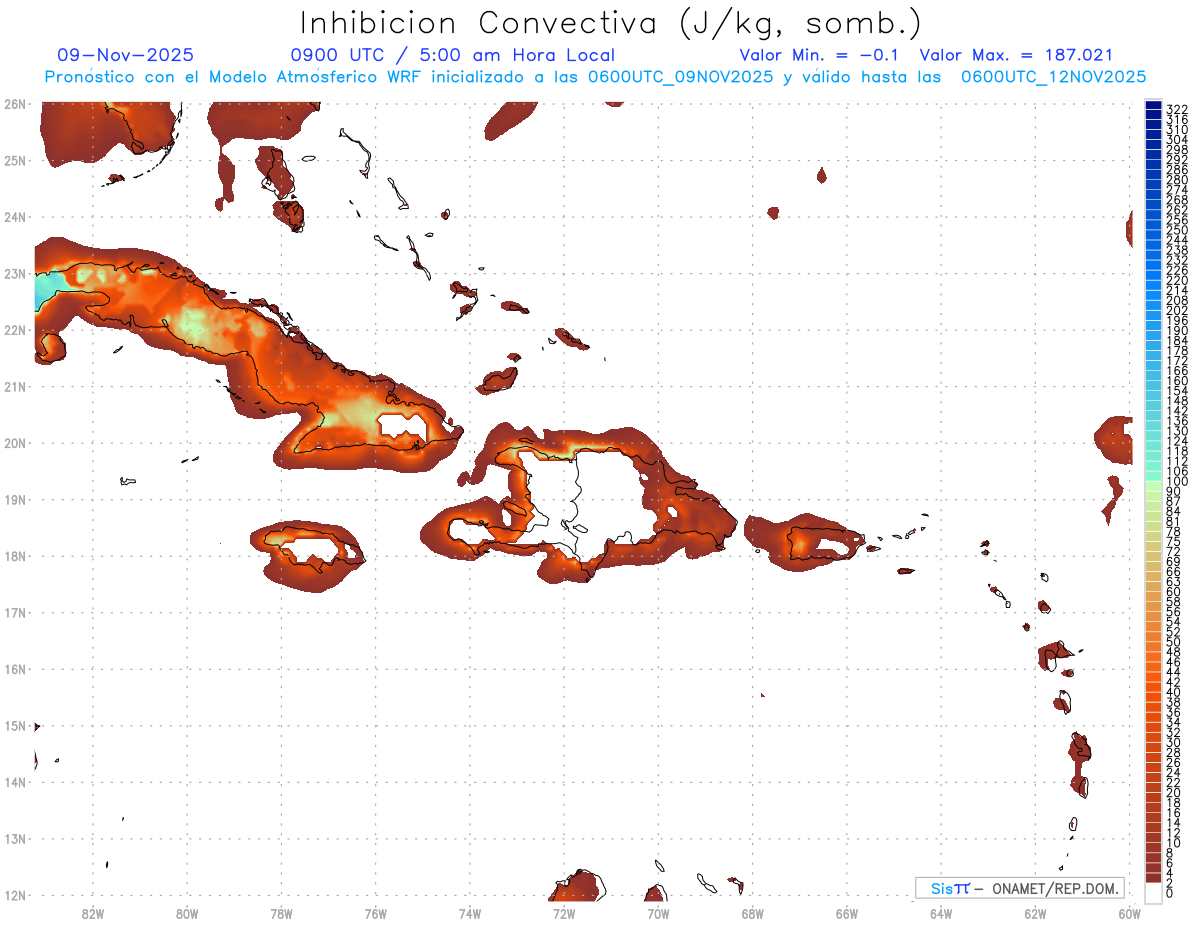Click the "22N" latitude label
The width and height of the screenshot is (1200, 927).
14,330
